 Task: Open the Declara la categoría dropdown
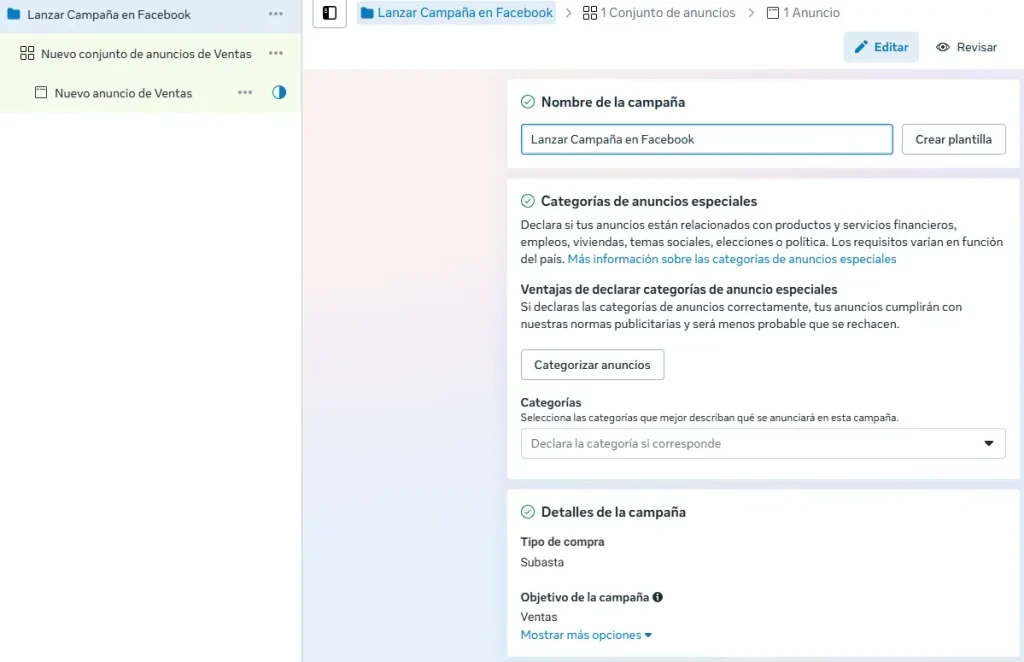pos(763,443)
